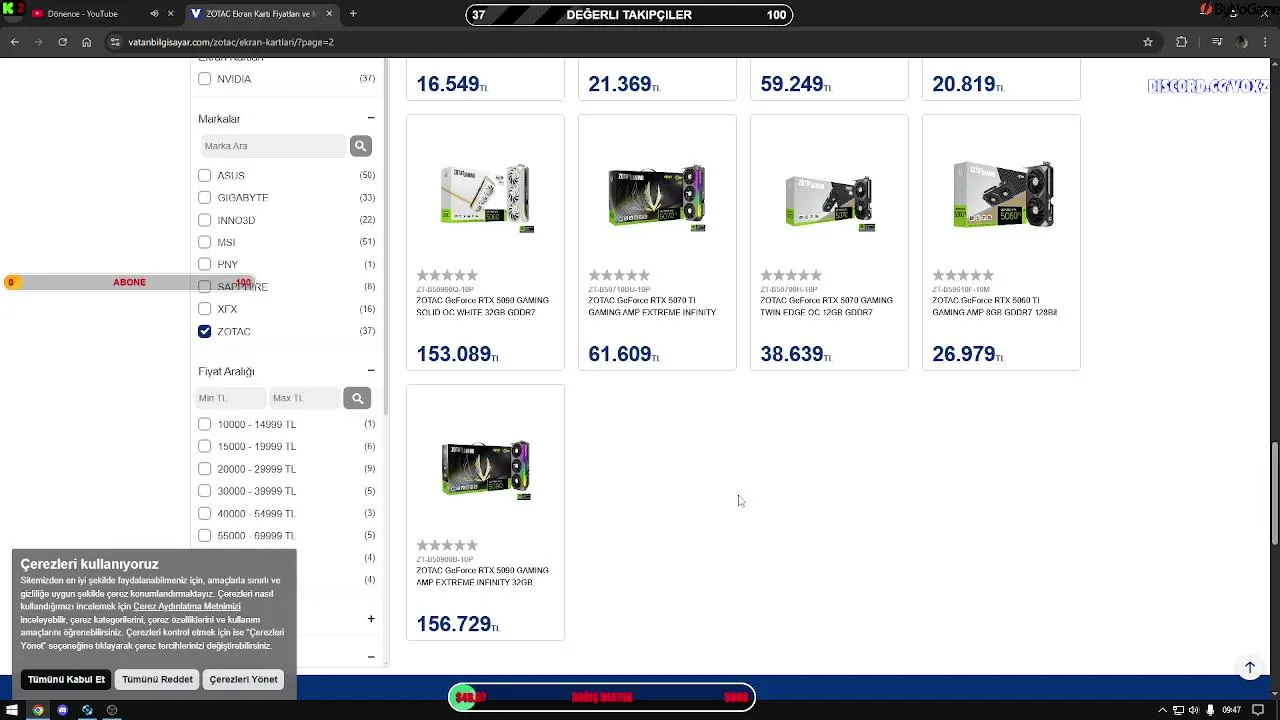Open Discord from the taskbar

(62, 710)
